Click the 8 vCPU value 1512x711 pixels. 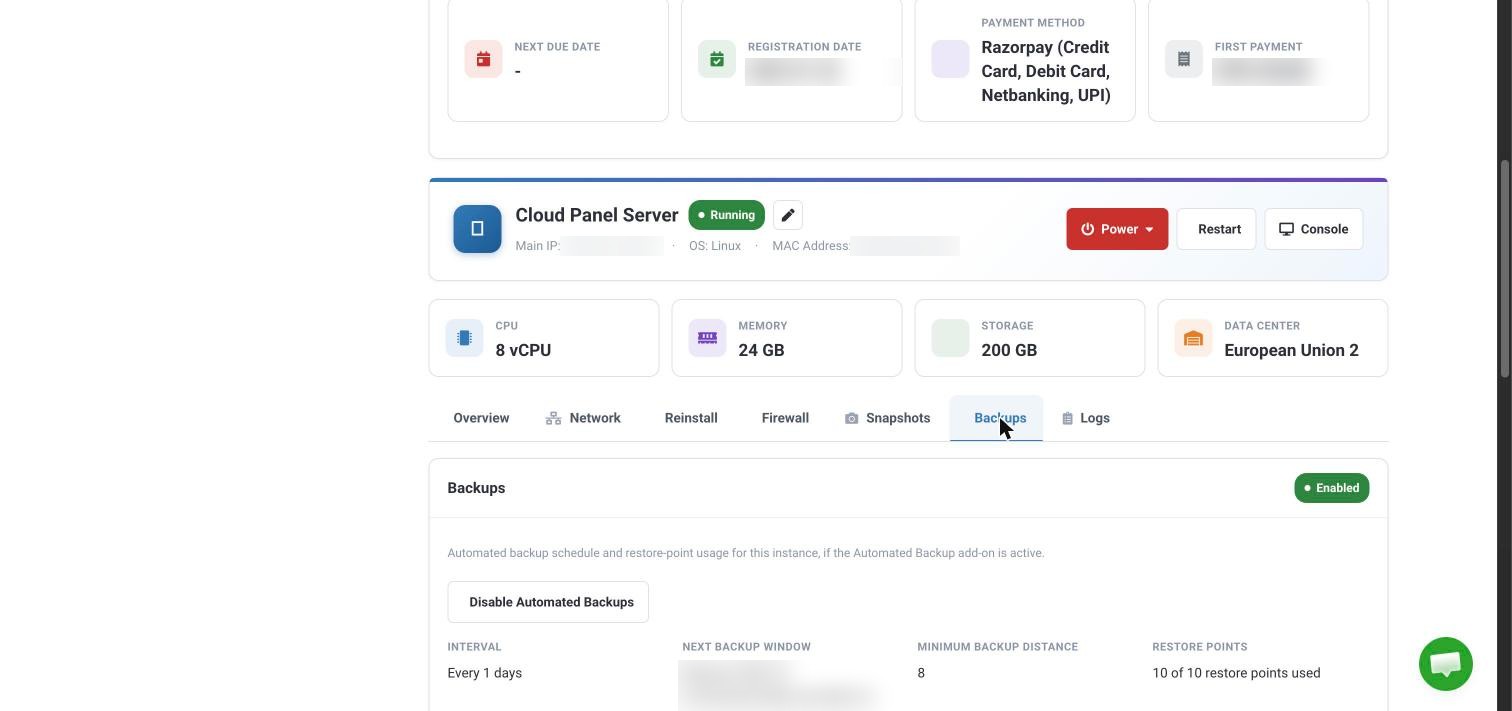523,350
